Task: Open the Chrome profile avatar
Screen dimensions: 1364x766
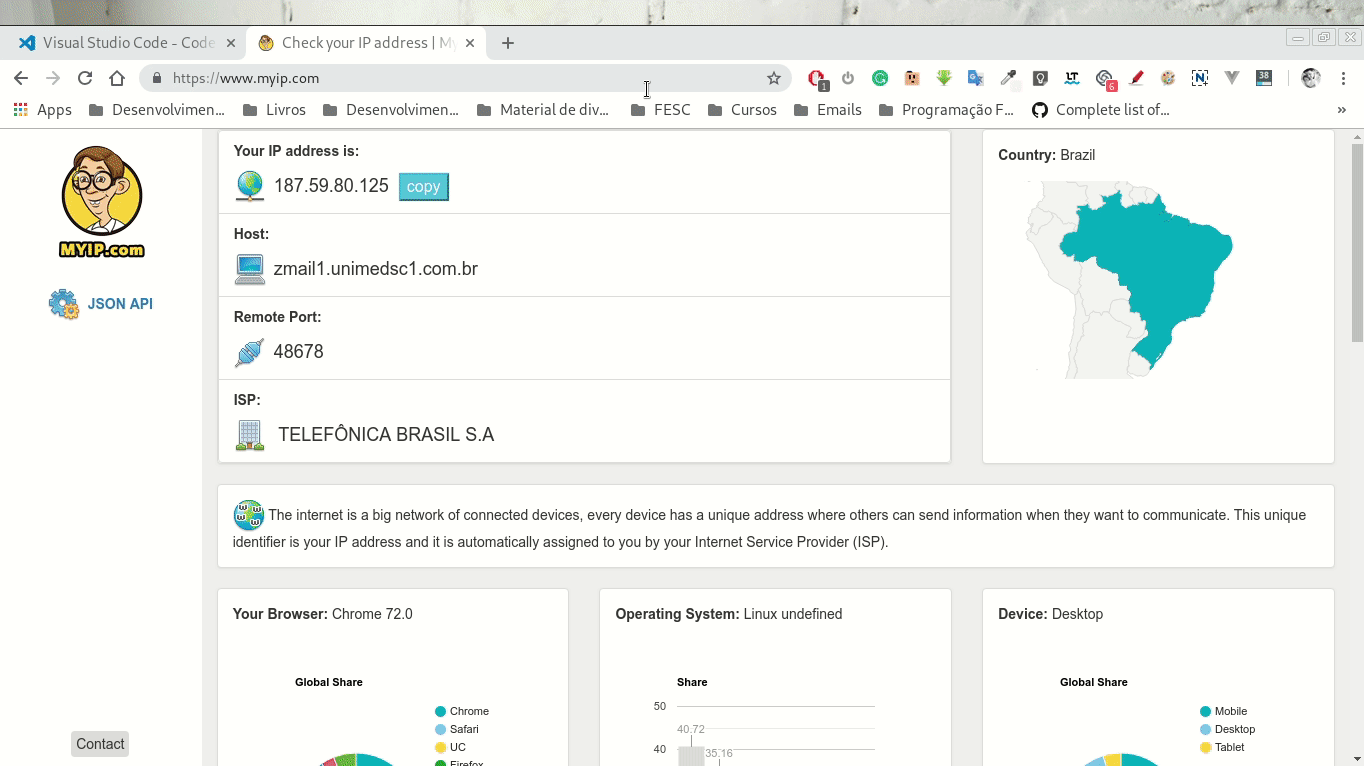Action: pyautogui.click(x=1311, y=78)
